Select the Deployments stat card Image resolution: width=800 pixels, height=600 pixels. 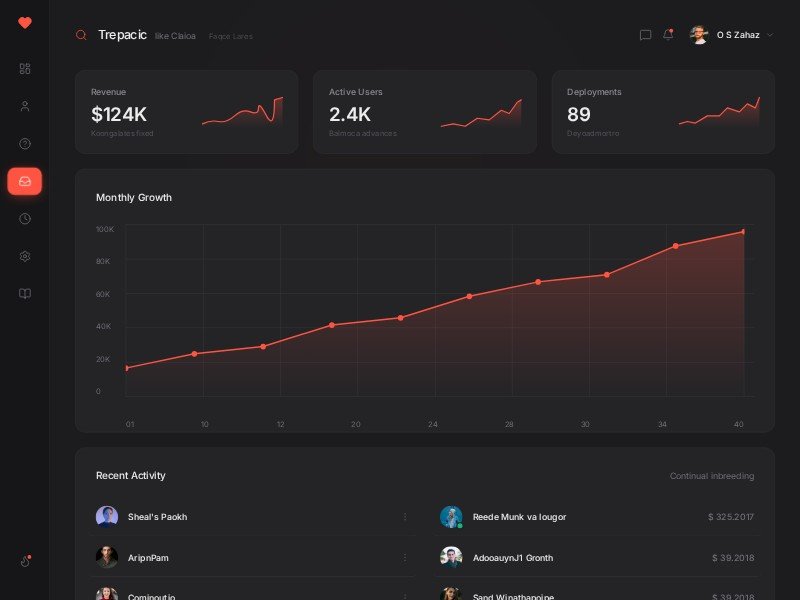[662, 111]
